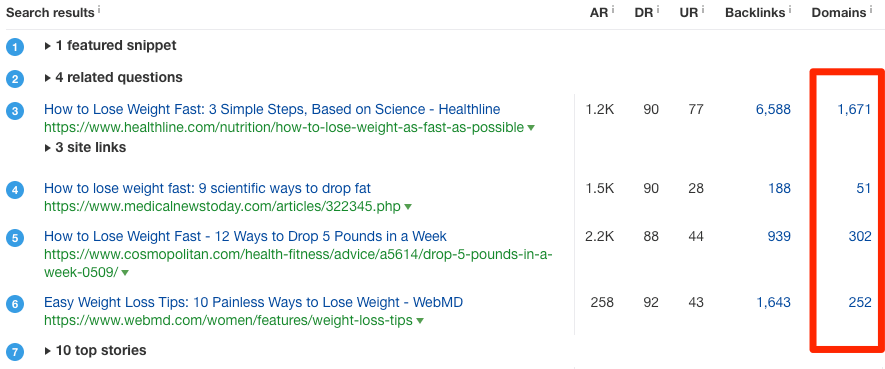Viewport: 885px width, 369px height.
Task: Click the info icon beside UR column
Action: point(703,9)
